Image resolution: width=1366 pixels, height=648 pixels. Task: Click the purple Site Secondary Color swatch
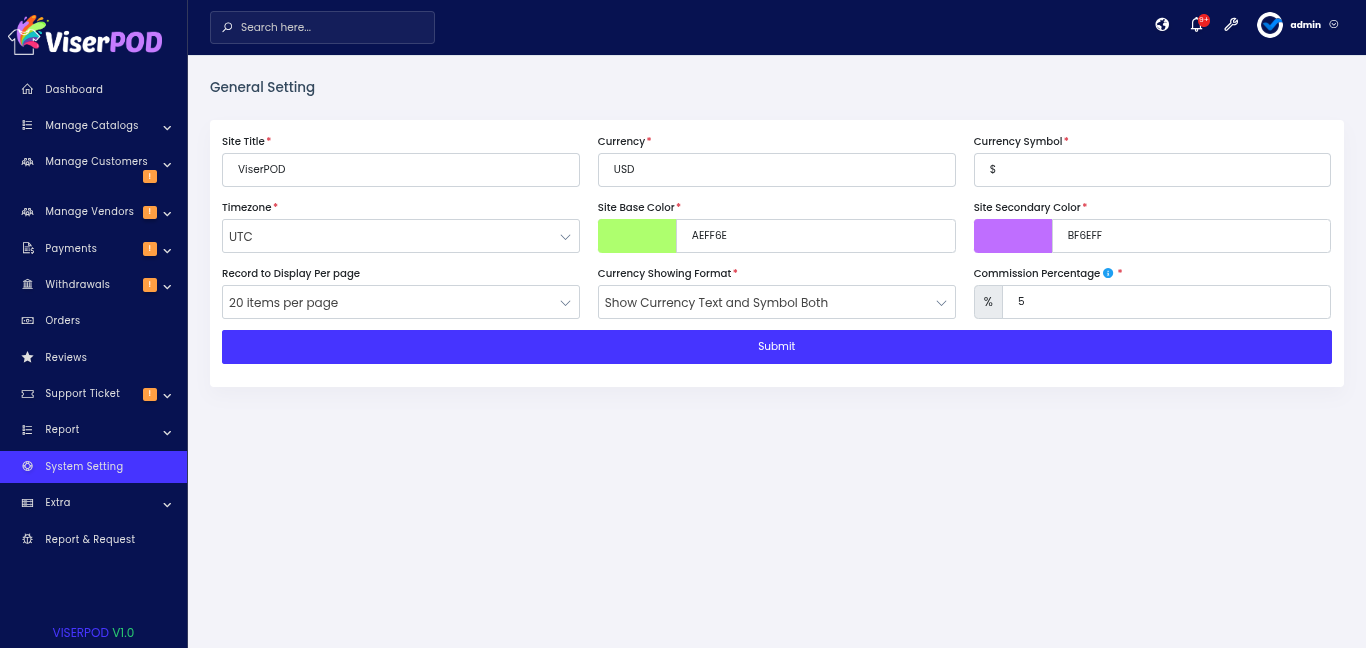[x=1013, y=237]
